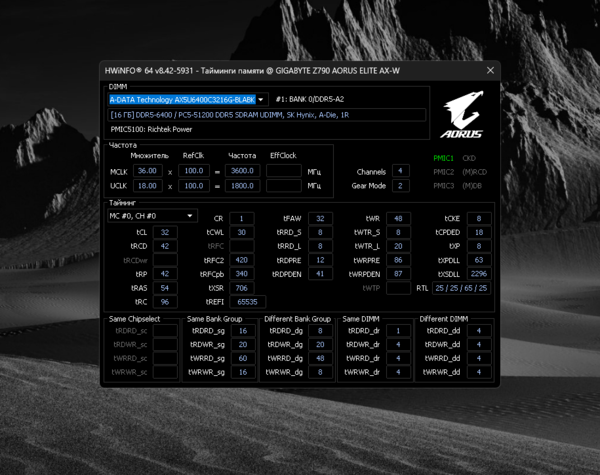This screenshot has height=475, width=600.
Task: Click the tRDPRE value 12
Action: pos(320,260)
